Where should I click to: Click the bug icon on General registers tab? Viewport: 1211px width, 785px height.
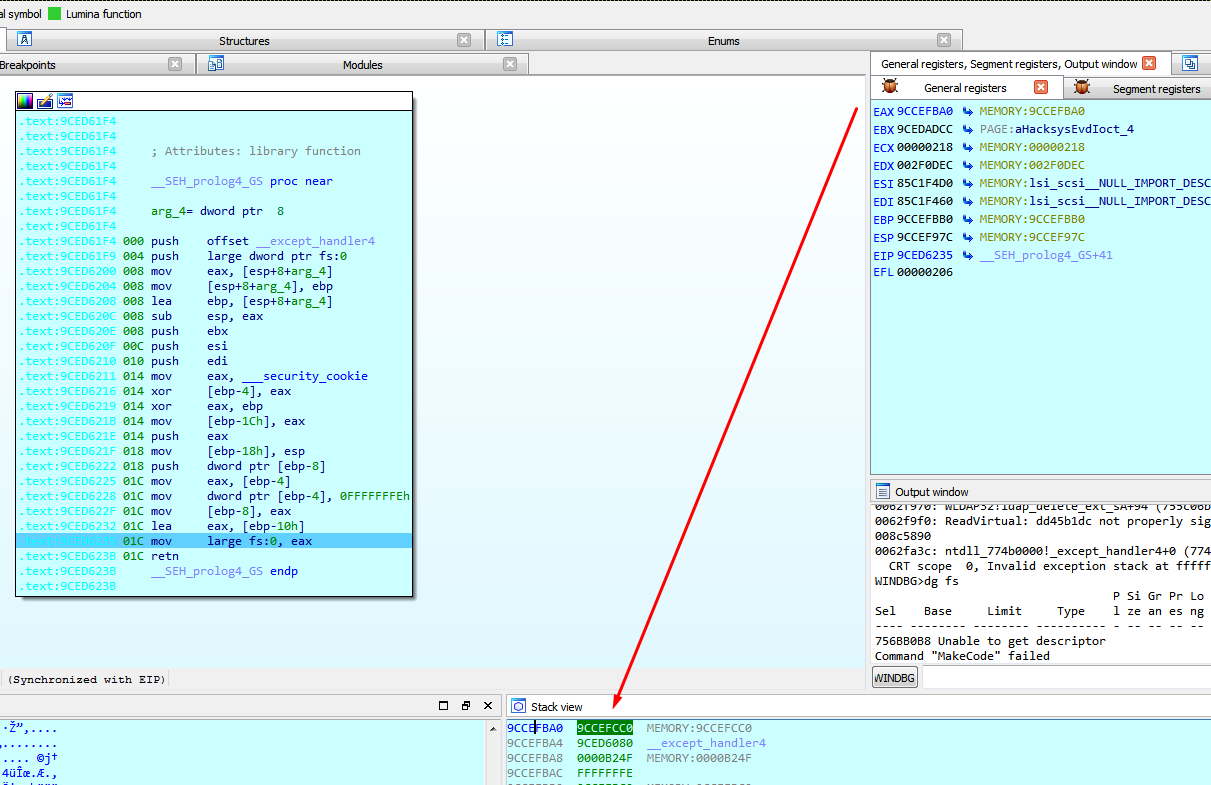(890, 88)
